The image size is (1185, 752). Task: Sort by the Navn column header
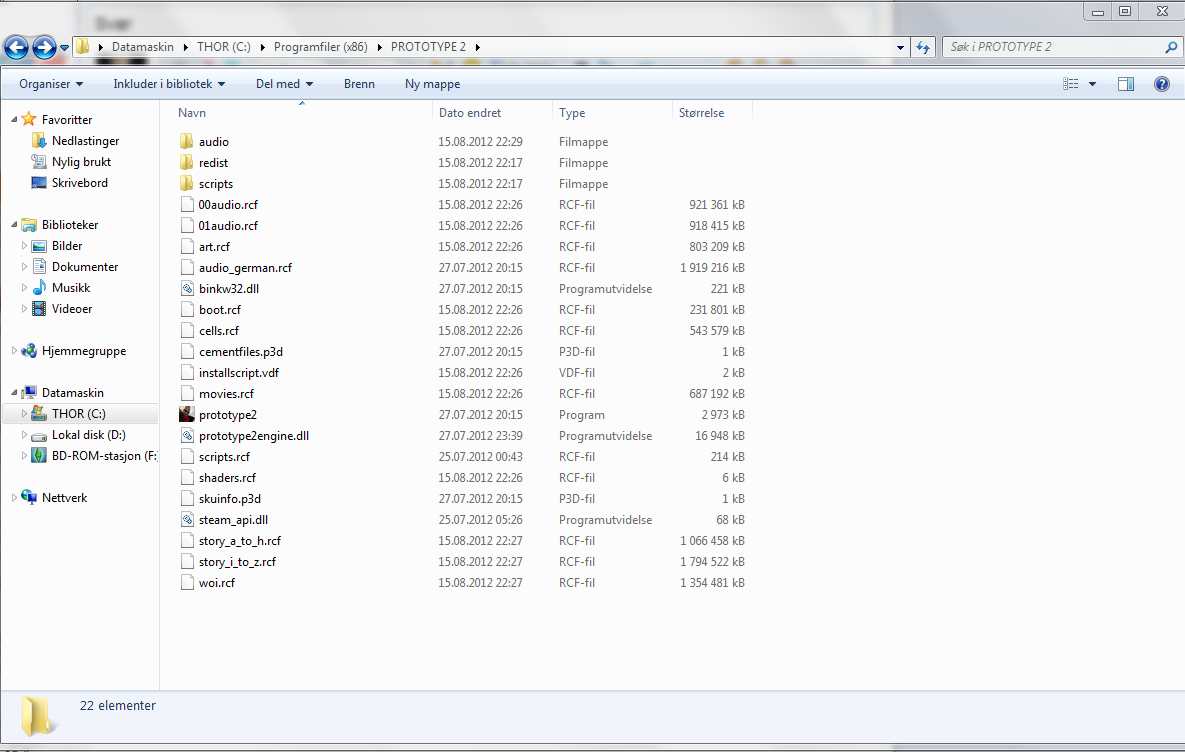click(x=192, y=113)
